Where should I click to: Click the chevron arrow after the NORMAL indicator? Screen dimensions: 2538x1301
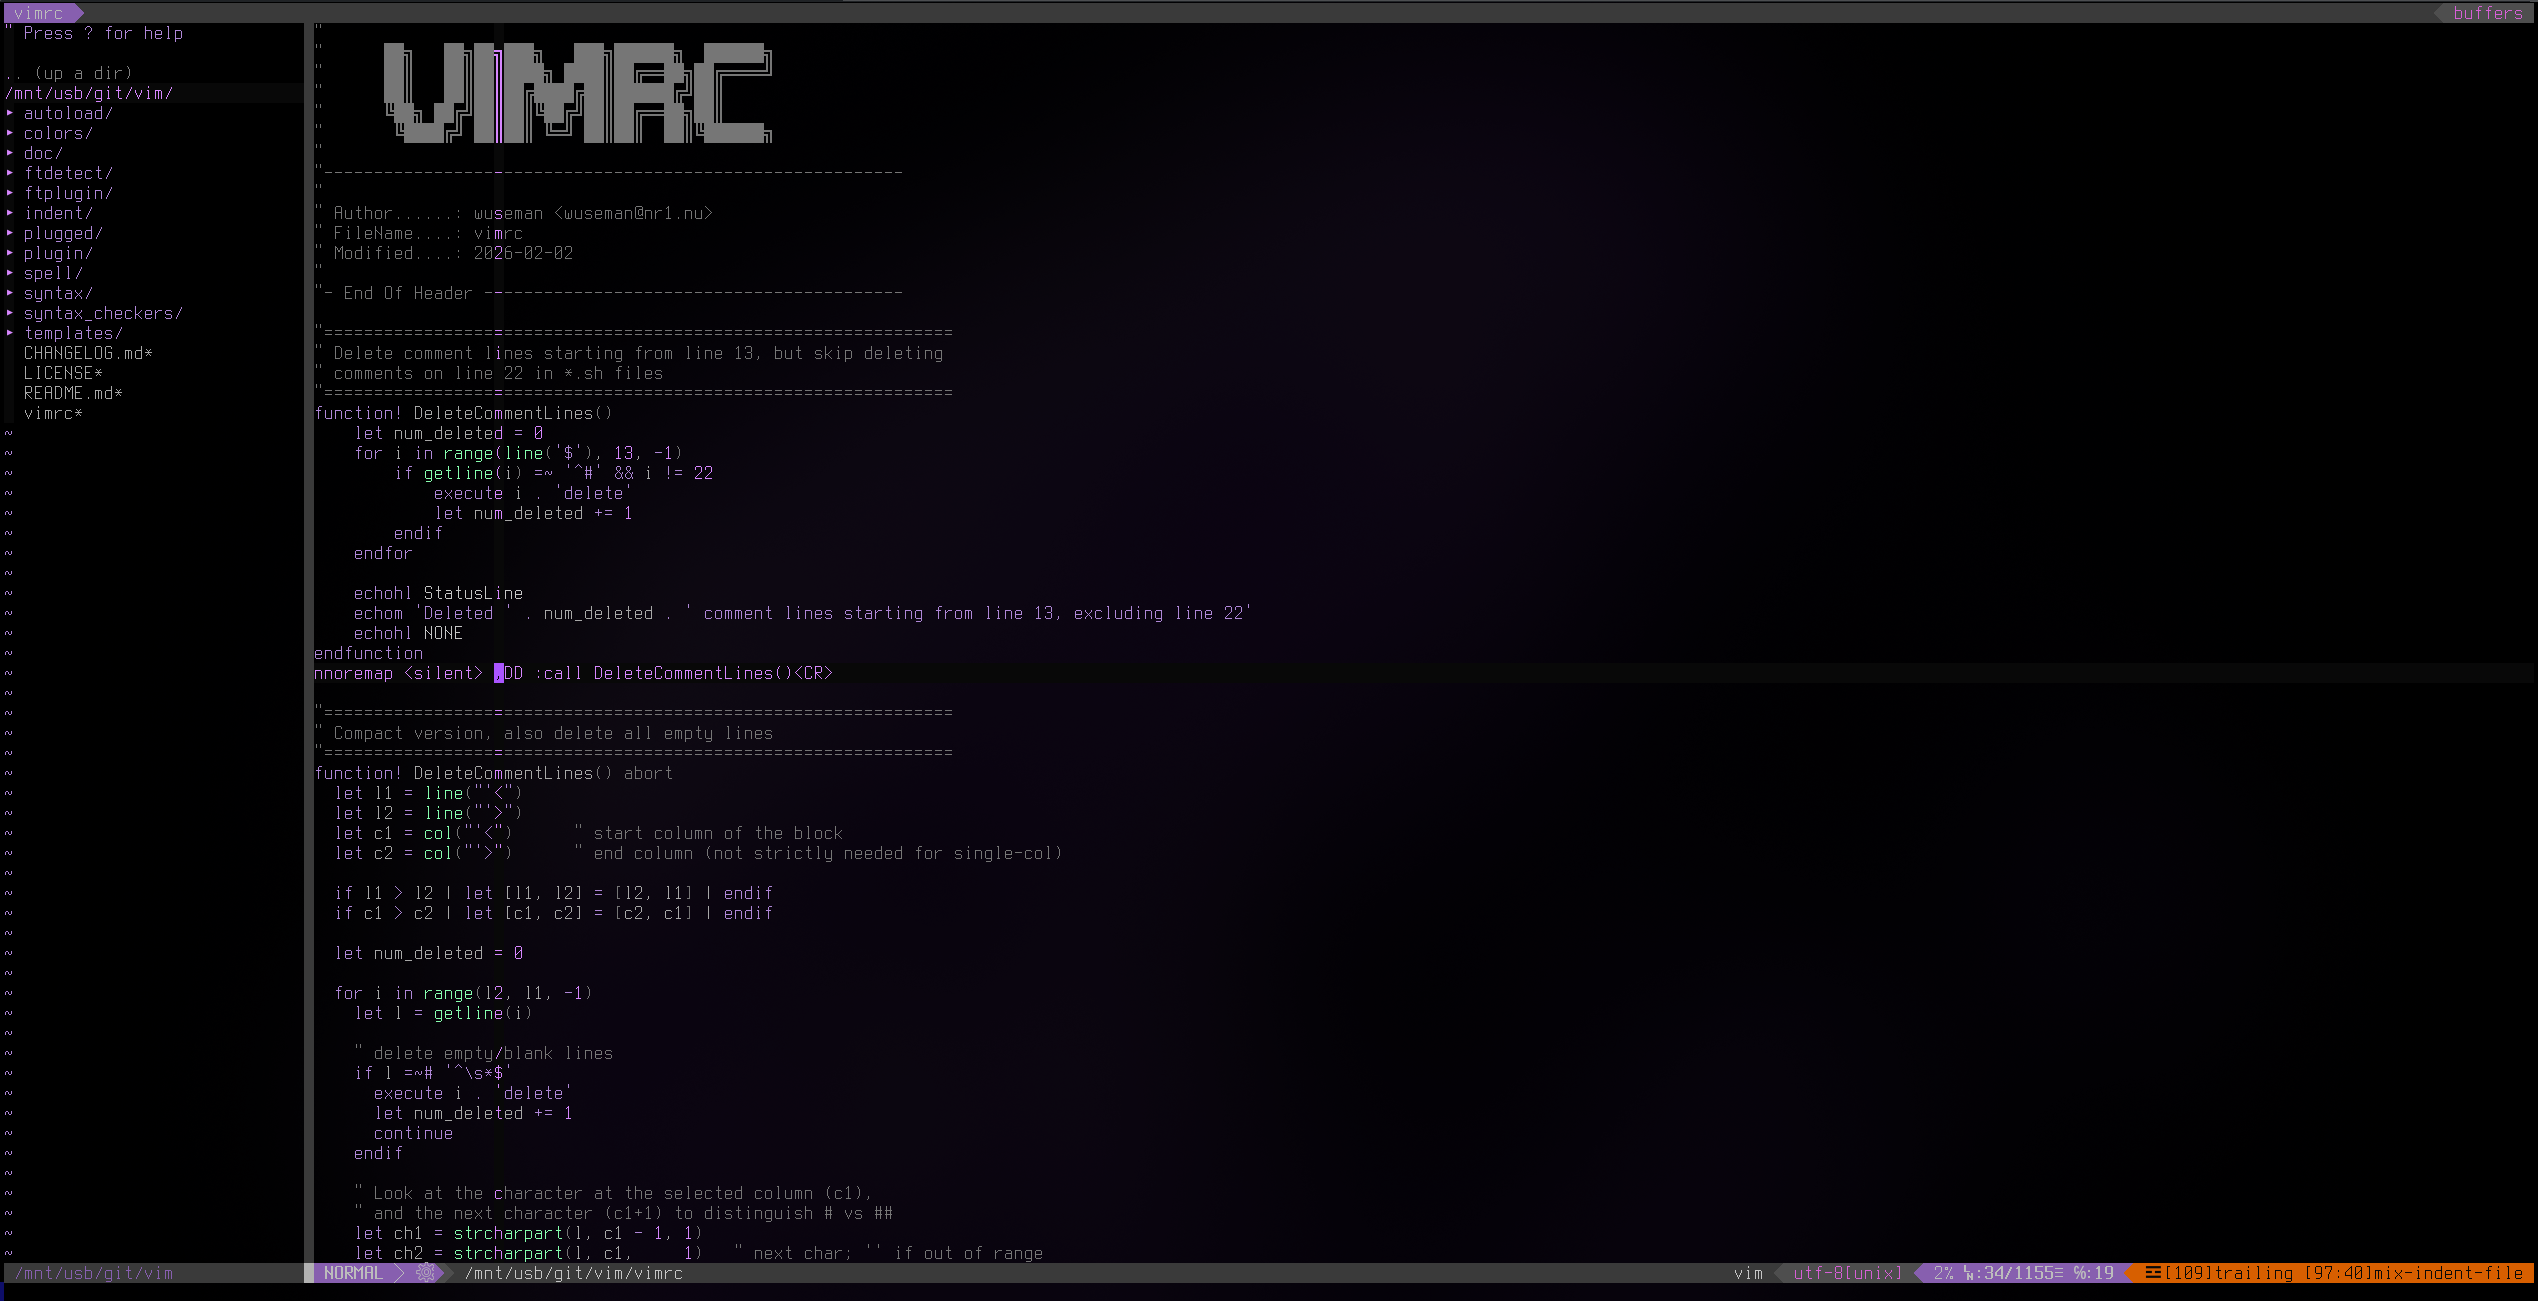point(401,1273)
